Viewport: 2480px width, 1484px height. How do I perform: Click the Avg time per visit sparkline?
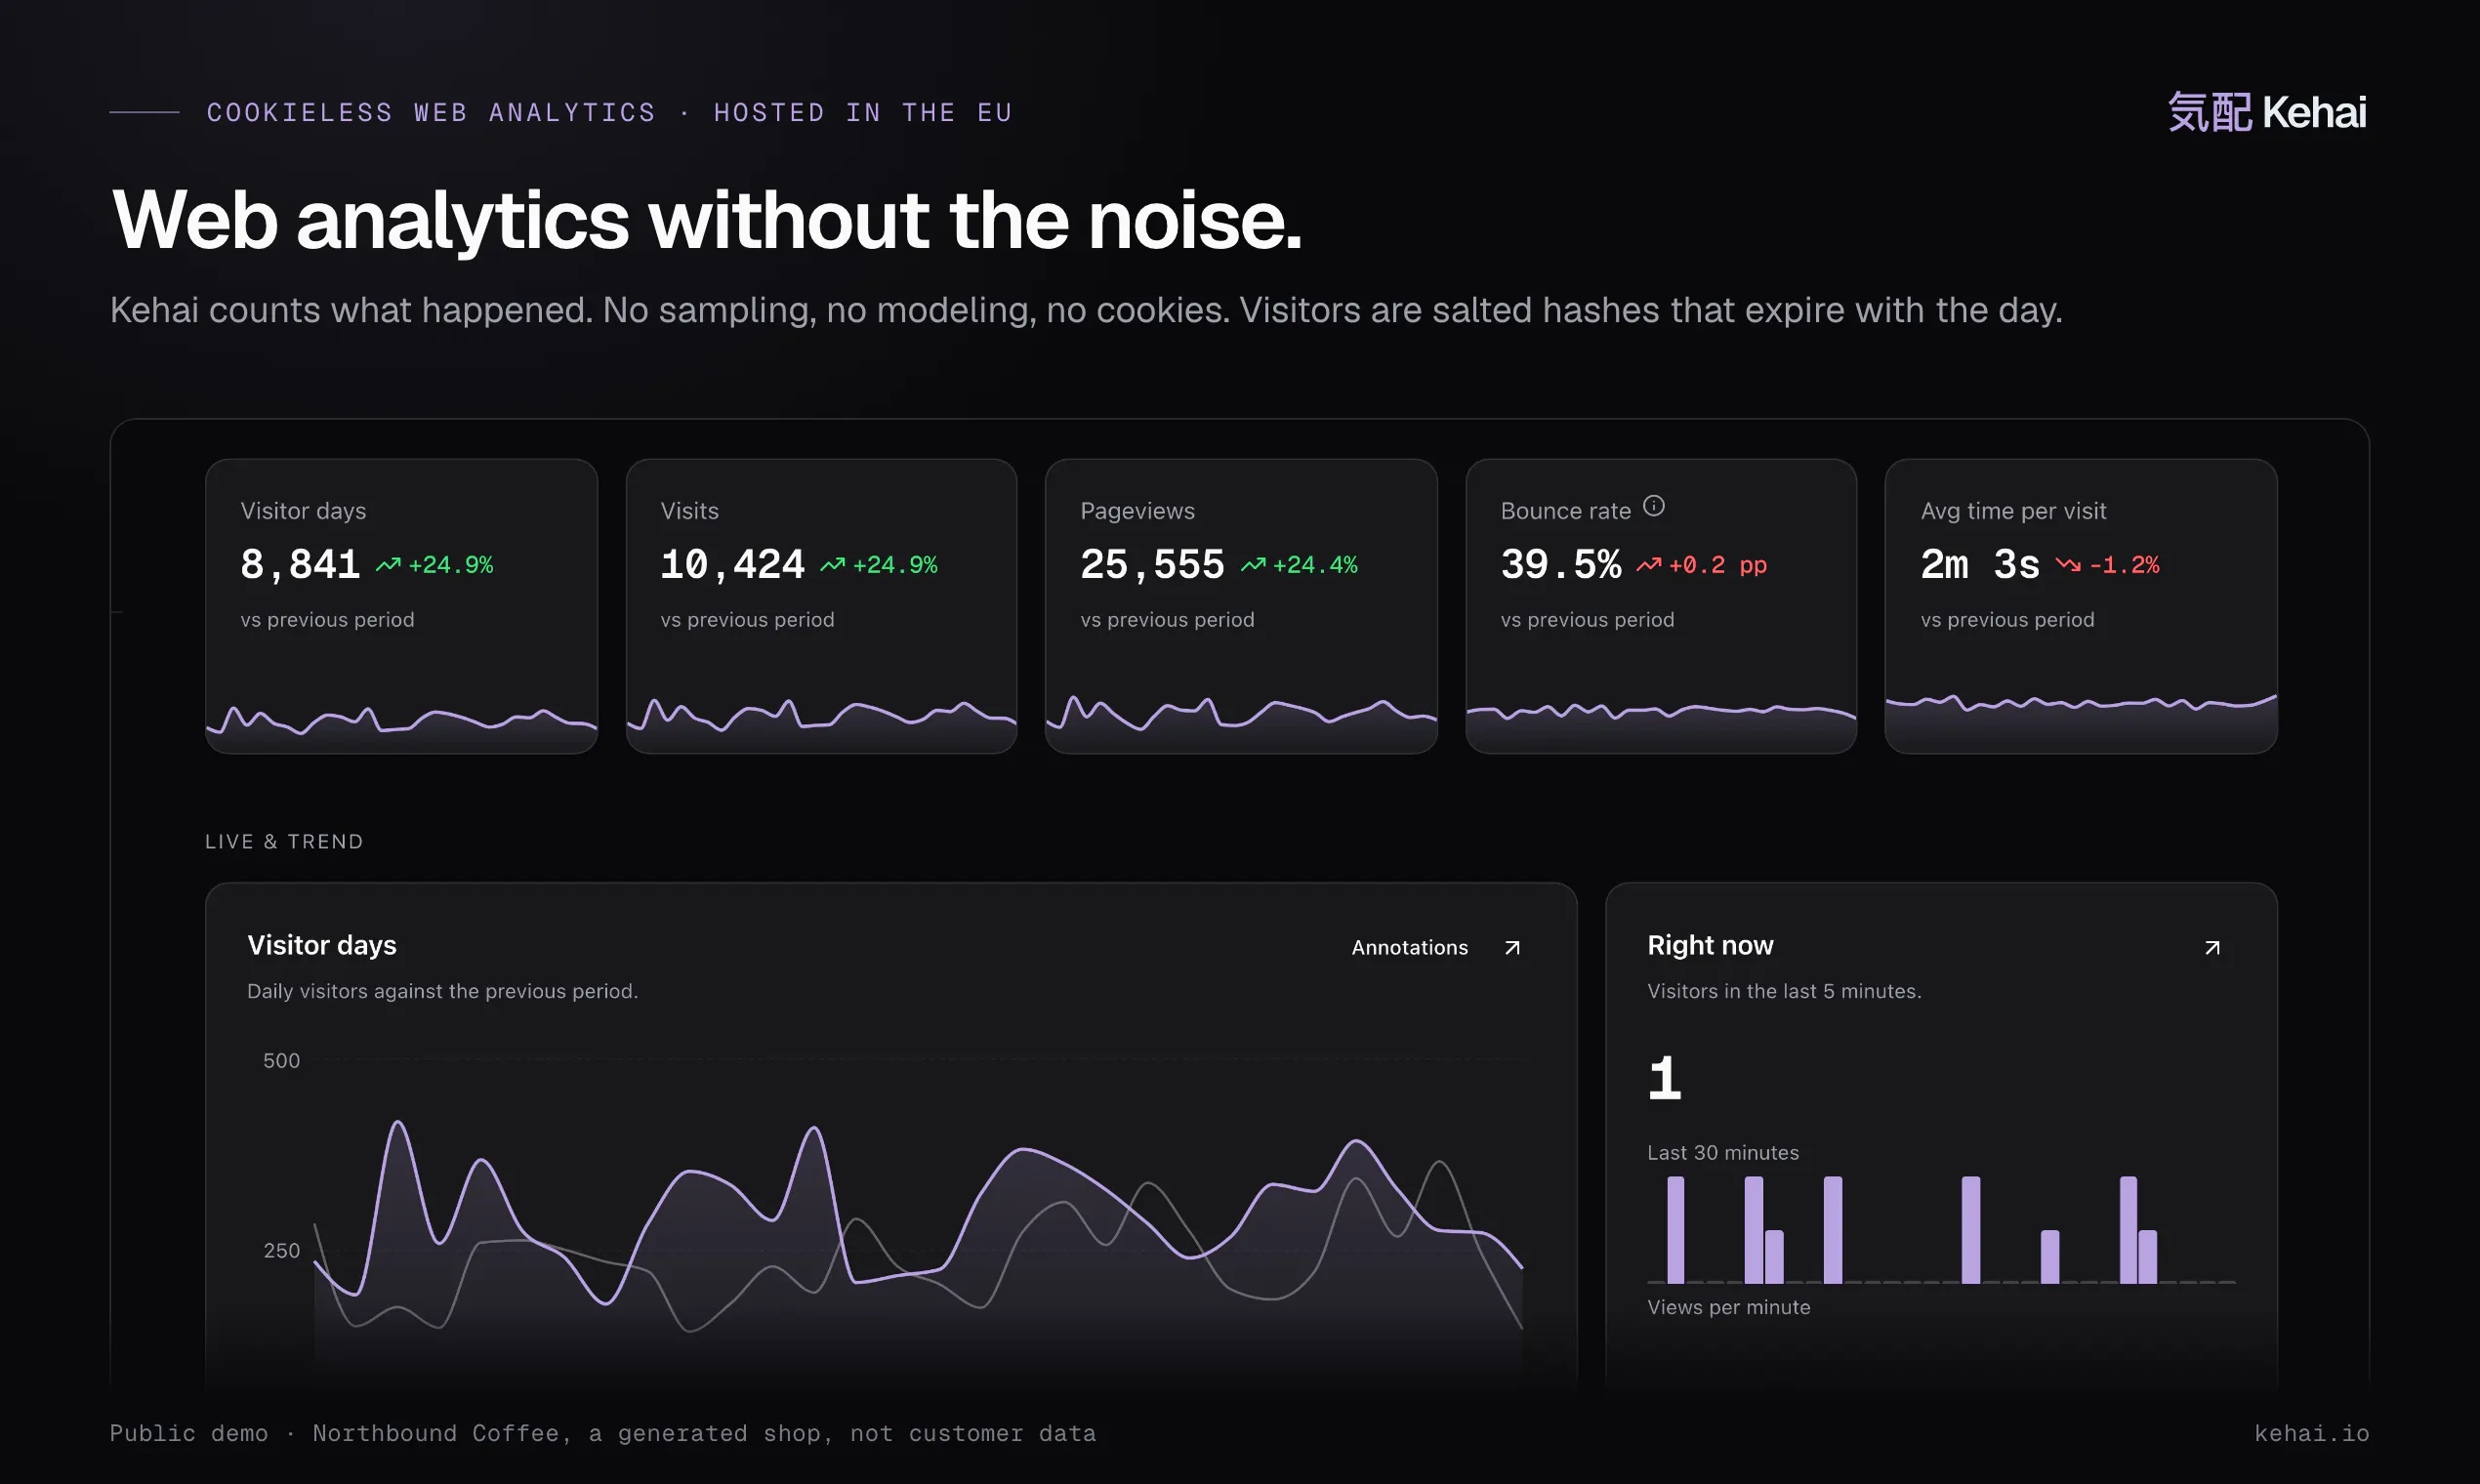coord(2081,722)
